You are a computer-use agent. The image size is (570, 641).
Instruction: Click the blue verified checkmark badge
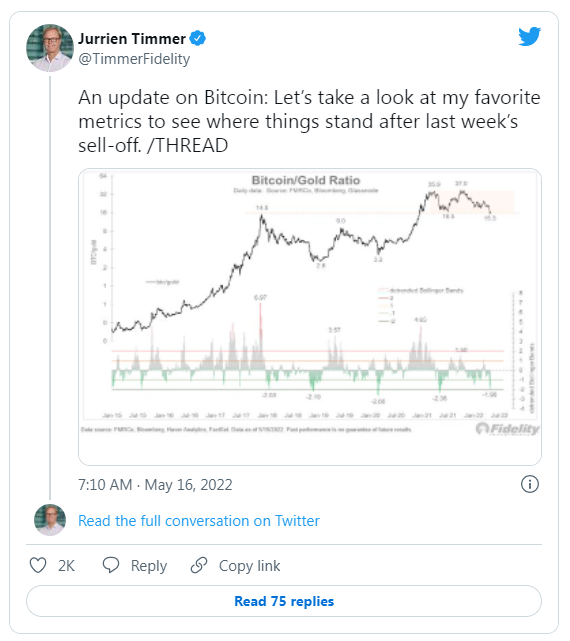[198, 38]
